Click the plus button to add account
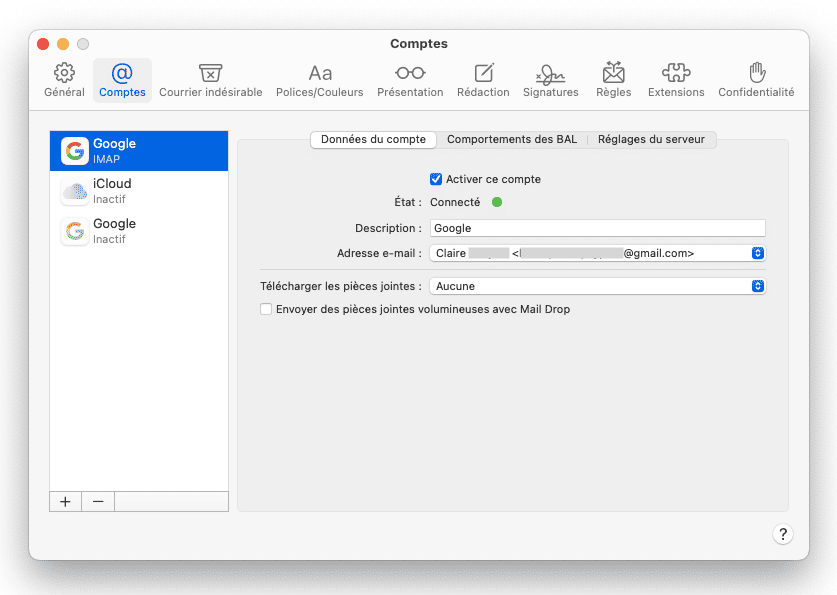 65,502
